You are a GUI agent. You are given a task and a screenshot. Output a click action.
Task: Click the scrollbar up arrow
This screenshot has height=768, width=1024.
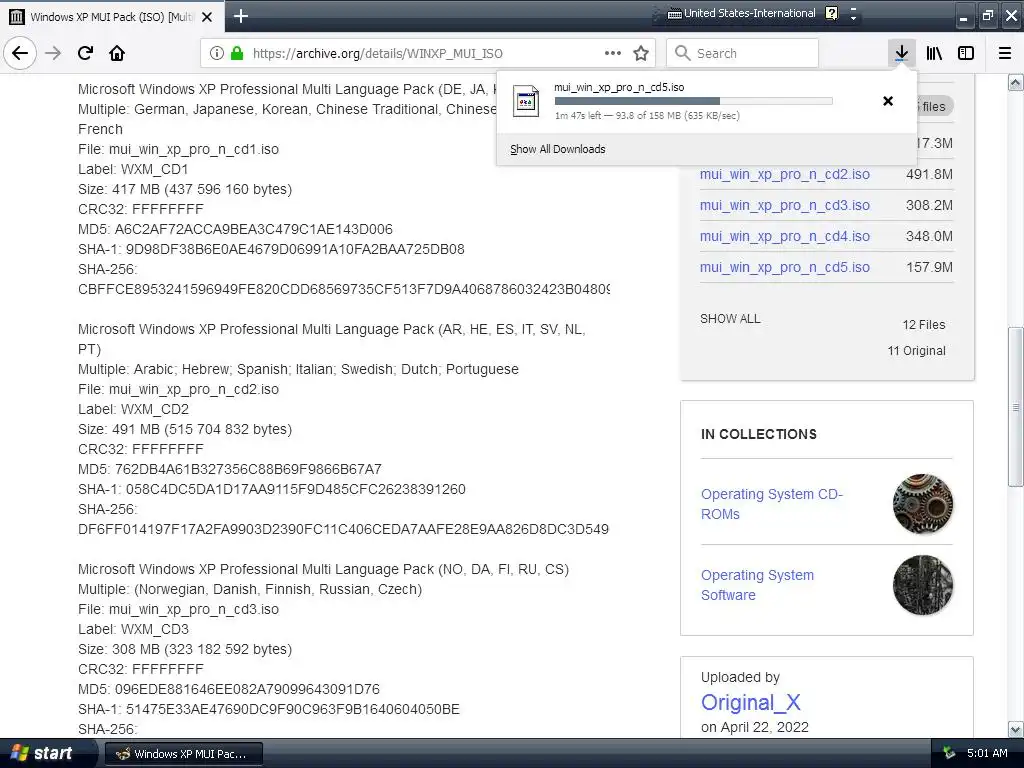click(x=1016, y=82)
